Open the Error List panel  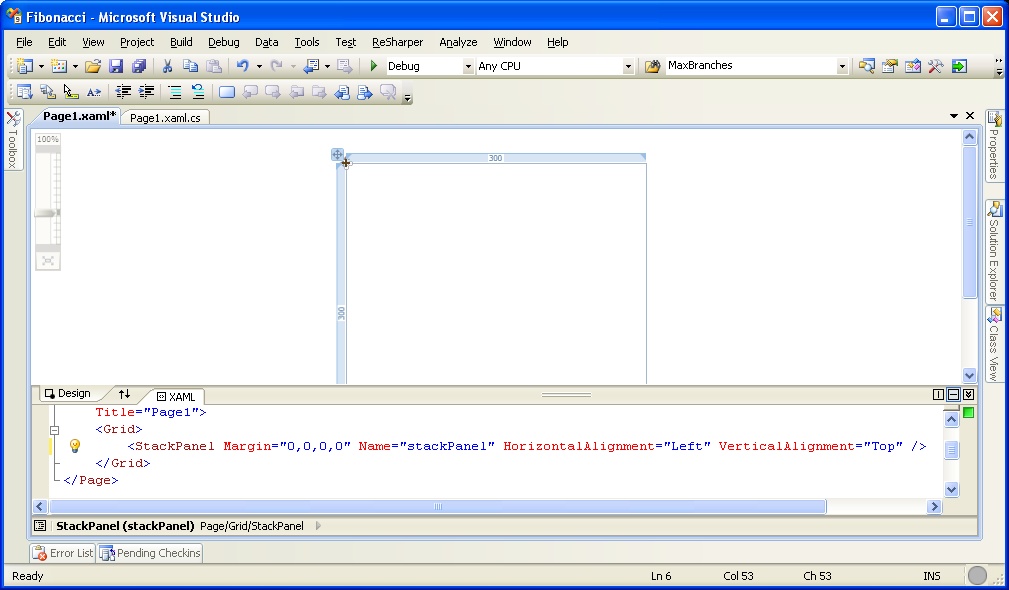[62, 553]
